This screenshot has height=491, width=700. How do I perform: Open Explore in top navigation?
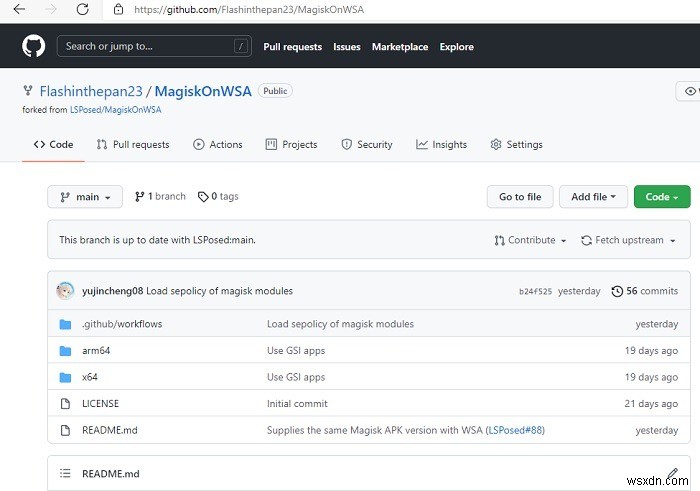(457, 47)
